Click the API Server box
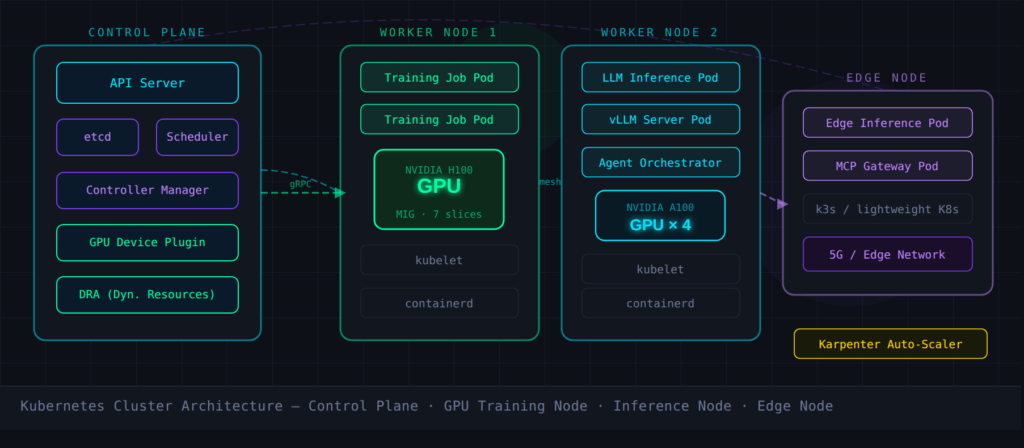 [147, 83]
